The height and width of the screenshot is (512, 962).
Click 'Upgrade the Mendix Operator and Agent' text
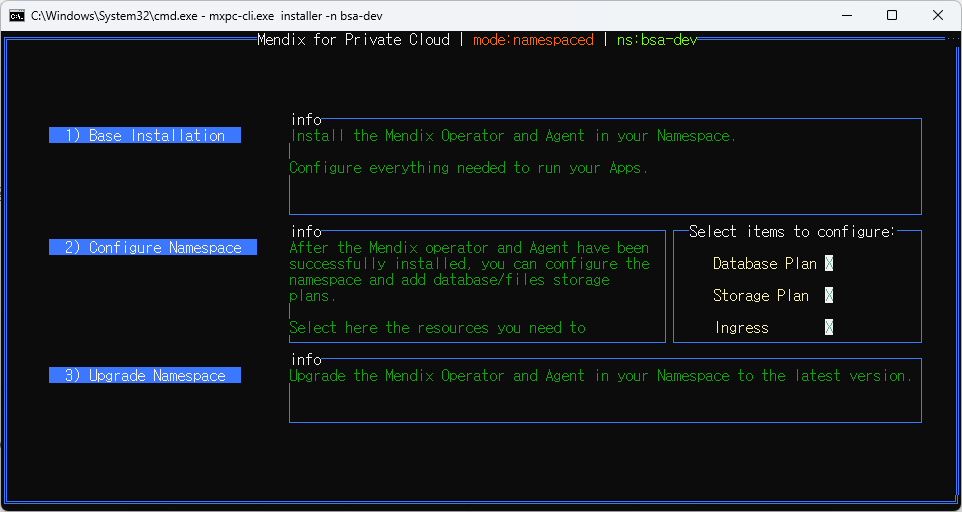[x=437, y=376]
